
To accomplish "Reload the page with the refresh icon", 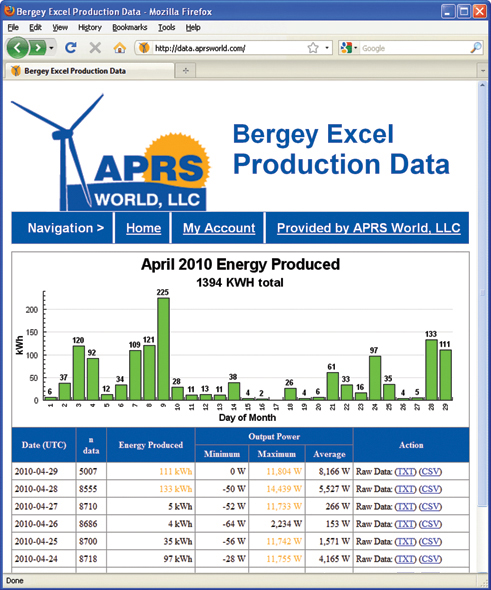I will 70,48.
